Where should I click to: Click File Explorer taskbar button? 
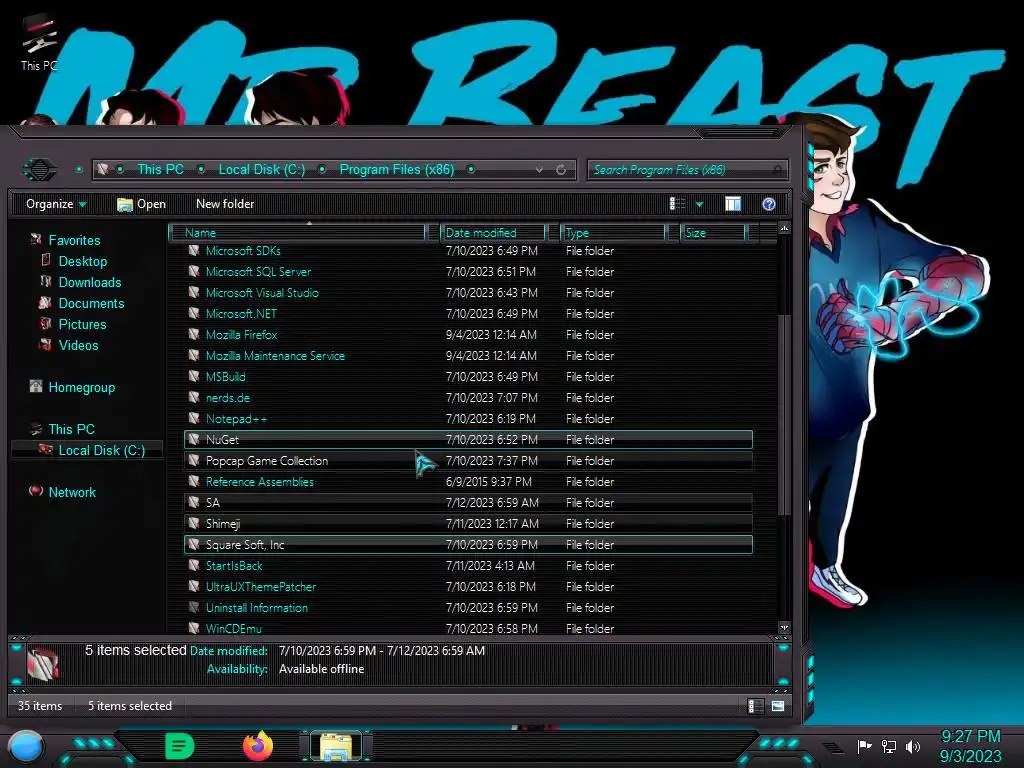tap(336, 746)
